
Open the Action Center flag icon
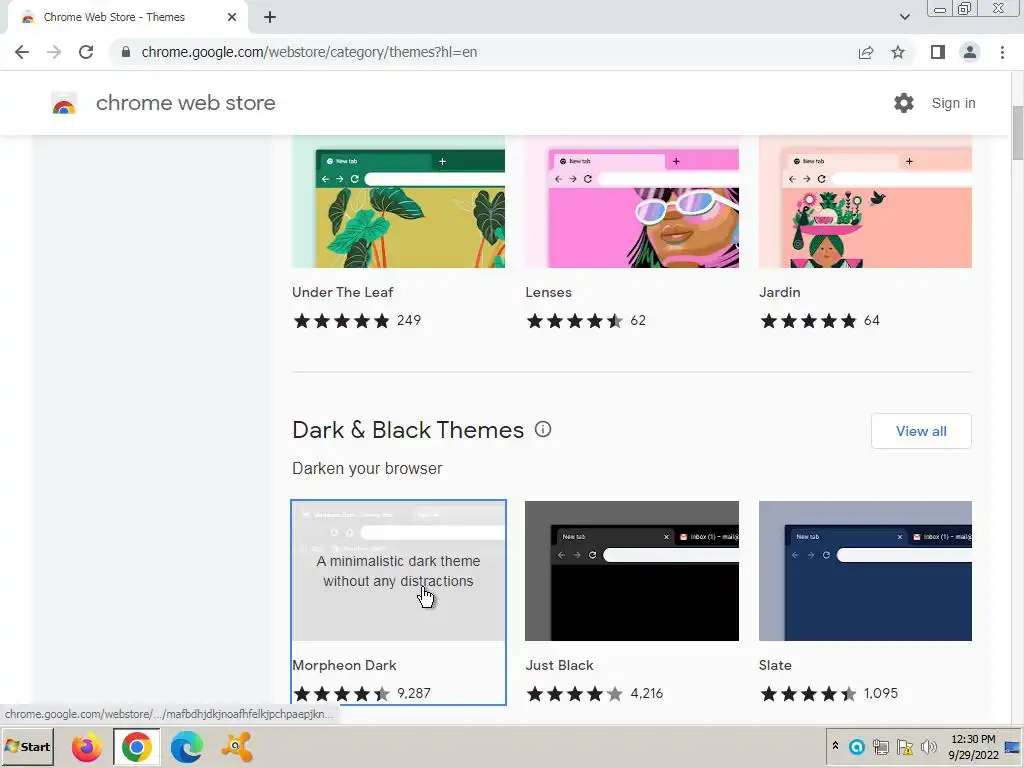904,746
